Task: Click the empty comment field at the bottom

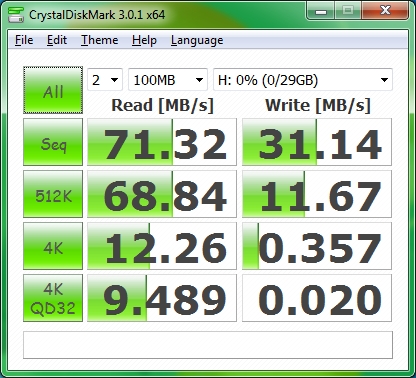Action: tap(208, 345)
